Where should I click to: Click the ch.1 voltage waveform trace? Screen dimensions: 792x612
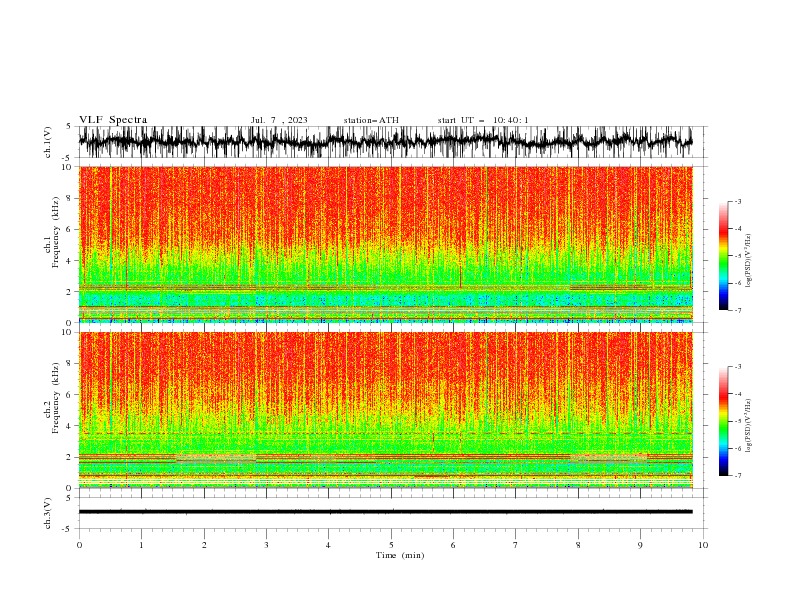tap(386, 142)
